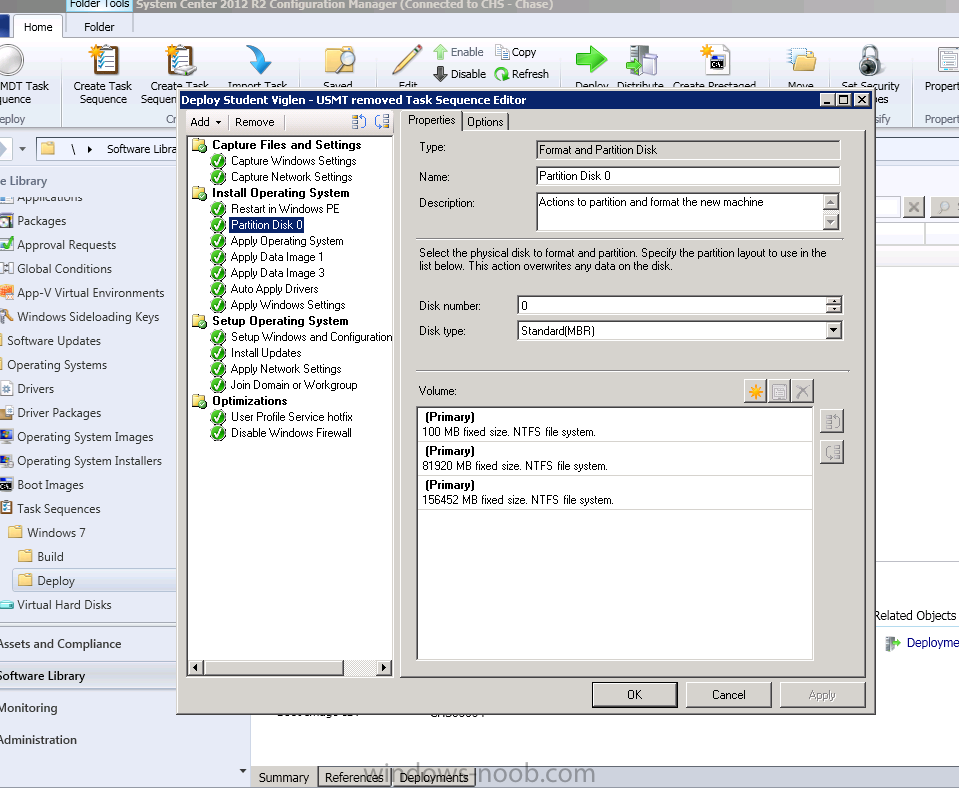Select Install Operating System group
The height and width of the screenshot is (788, 959).
[280, 193]
